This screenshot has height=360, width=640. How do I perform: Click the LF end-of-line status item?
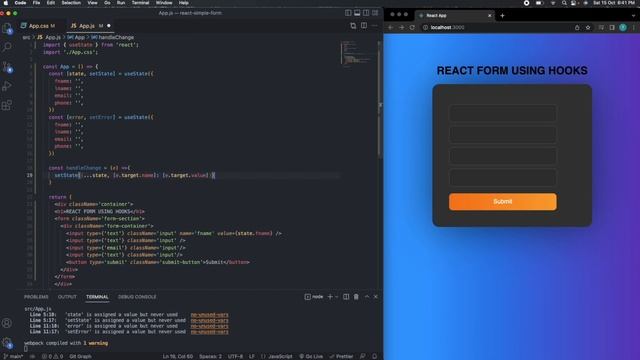pos(252,356)
